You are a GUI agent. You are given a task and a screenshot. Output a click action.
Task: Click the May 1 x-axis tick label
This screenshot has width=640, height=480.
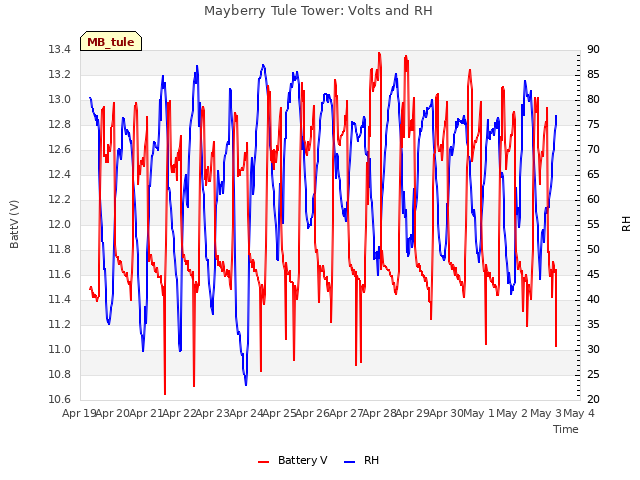pos(479,413)
